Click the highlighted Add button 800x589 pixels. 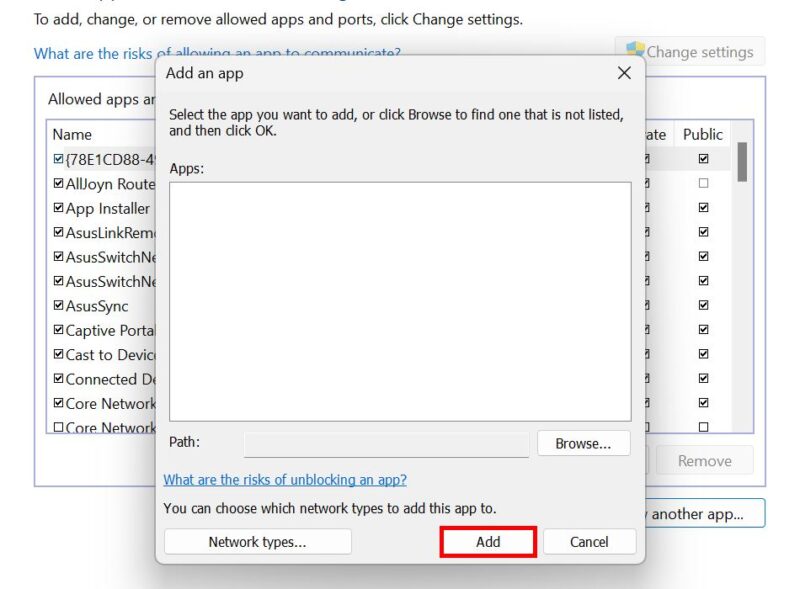(487, 541)
